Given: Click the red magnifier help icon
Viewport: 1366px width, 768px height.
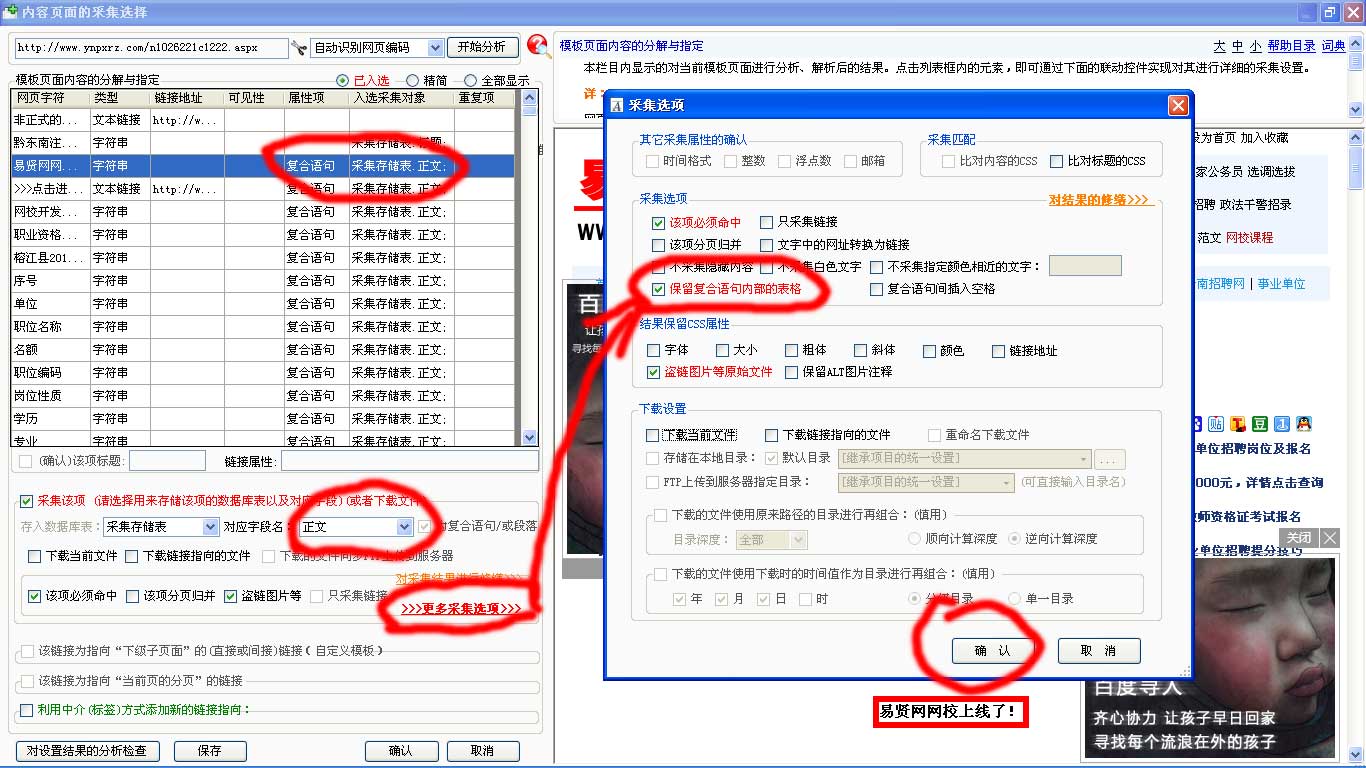Looking at the screenshot, I should tap(538, 45).
